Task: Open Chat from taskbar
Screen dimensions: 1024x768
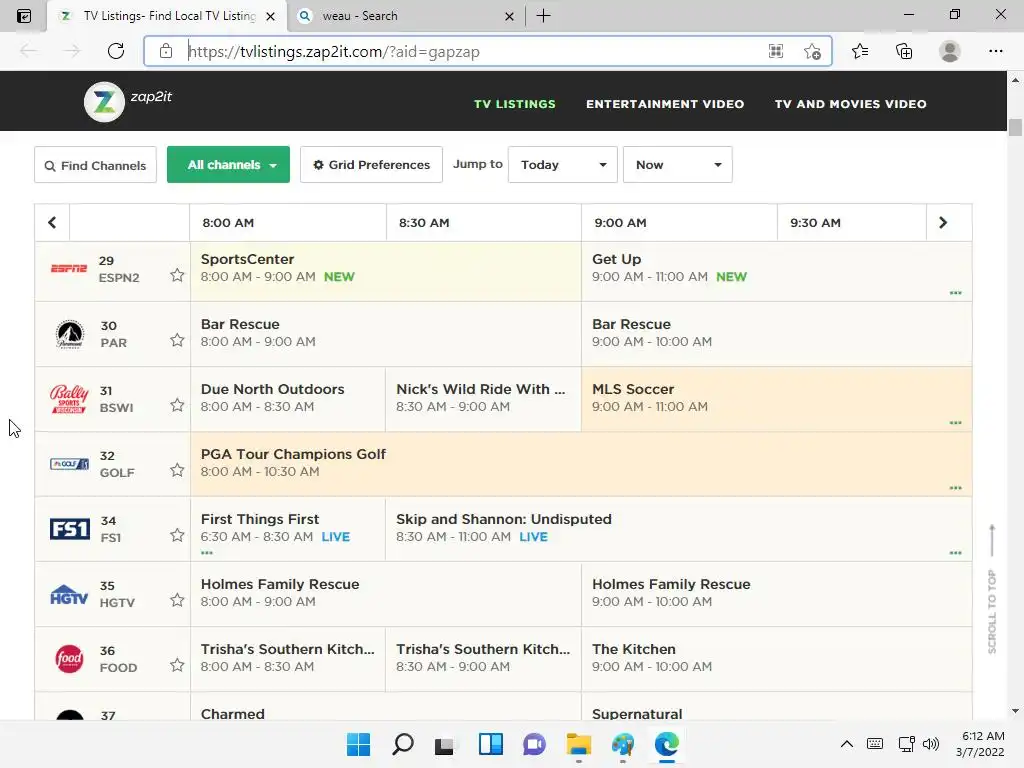Action: click(534, 744)
